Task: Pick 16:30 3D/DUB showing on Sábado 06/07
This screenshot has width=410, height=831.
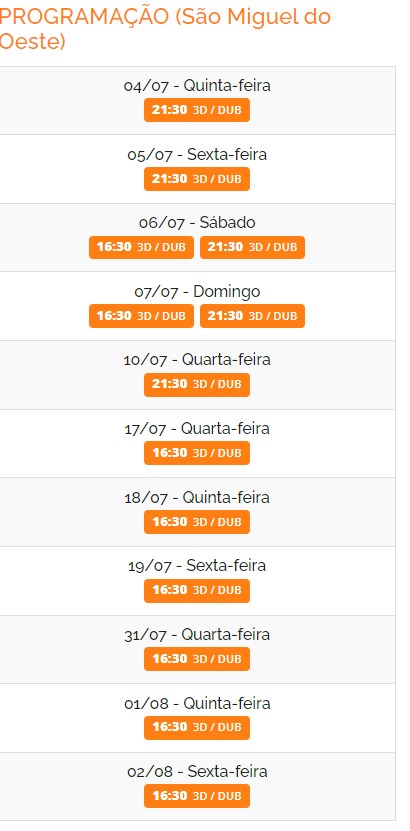Action: [141, 247]
